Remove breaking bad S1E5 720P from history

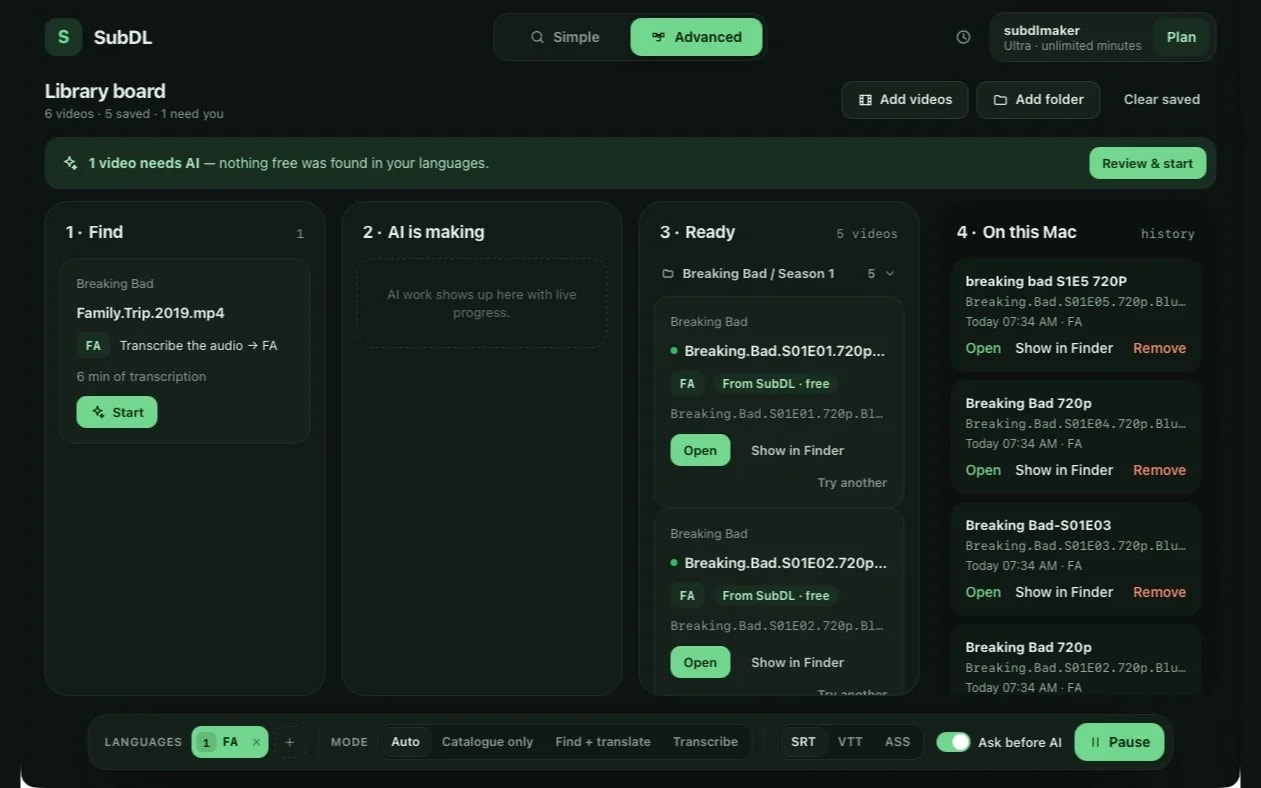tap(1159, 348)
